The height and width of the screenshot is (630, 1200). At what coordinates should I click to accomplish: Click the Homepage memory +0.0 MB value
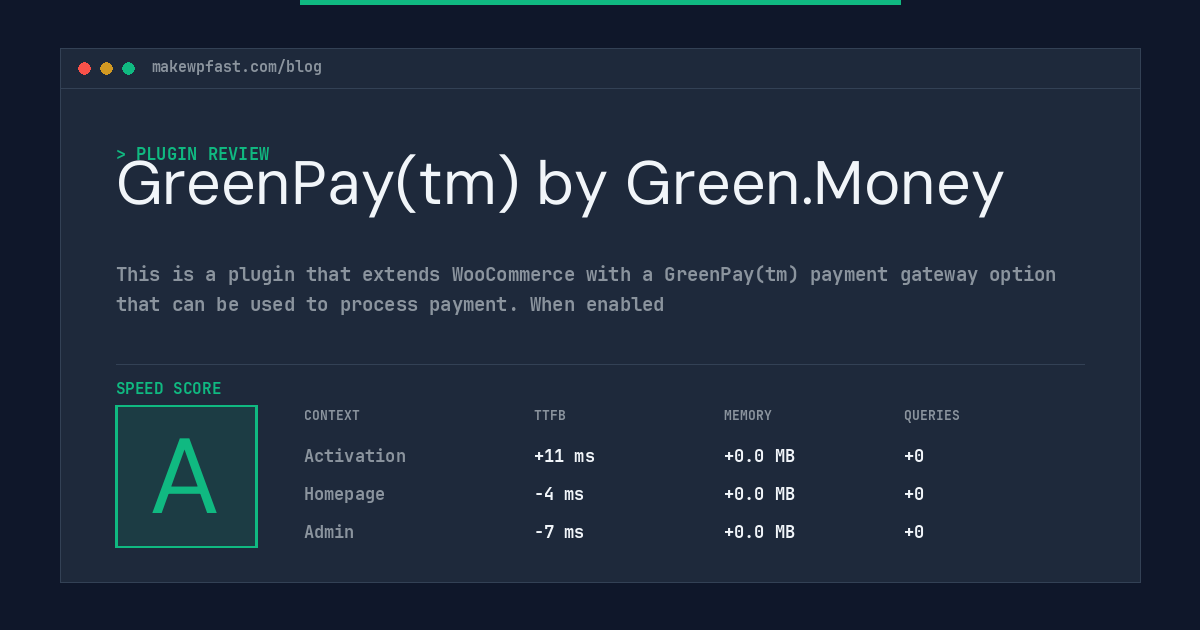[x=759, y=494]
